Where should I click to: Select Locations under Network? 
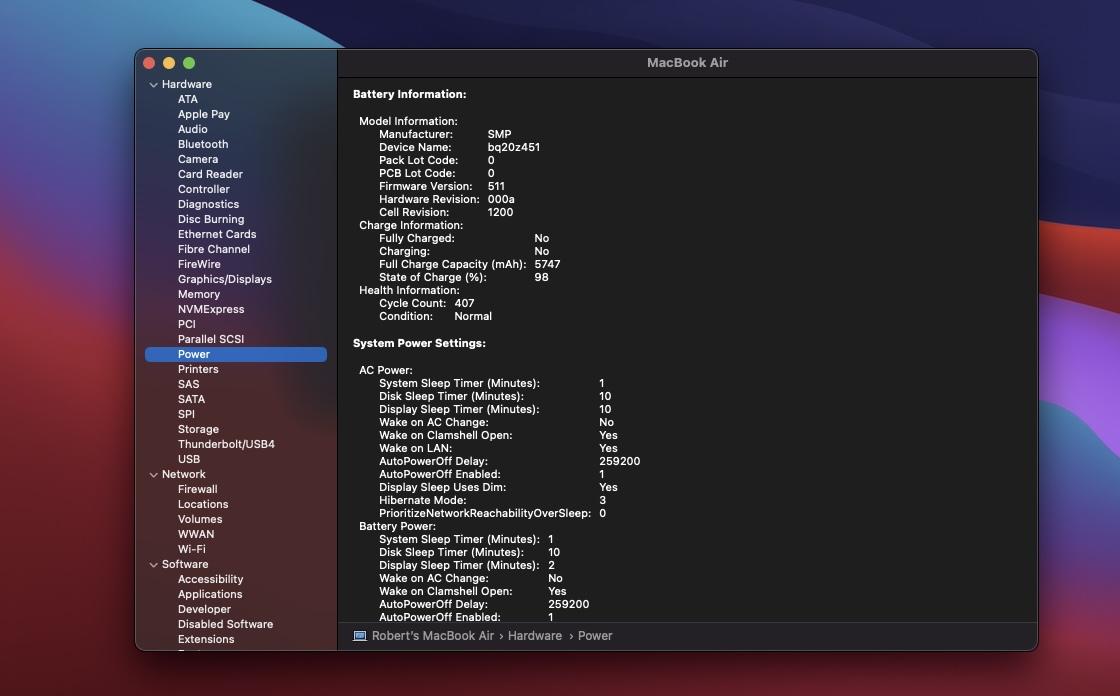pos(203,504)
